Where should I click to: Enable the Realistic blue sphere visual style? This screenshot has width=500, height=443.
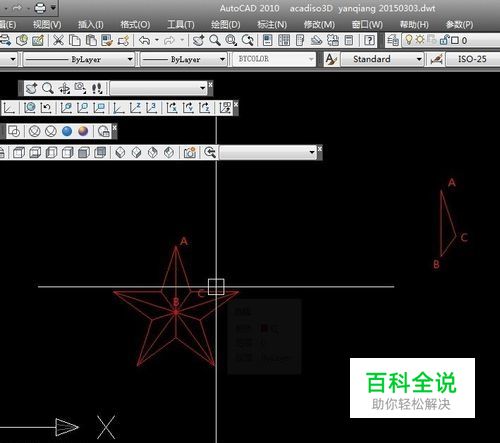click(67, 131)
